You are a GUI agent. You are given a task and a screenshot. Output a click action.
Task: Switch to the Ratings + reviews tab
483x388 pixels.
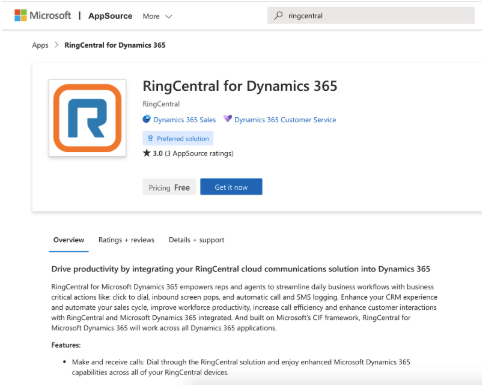(x=126, y=240)
